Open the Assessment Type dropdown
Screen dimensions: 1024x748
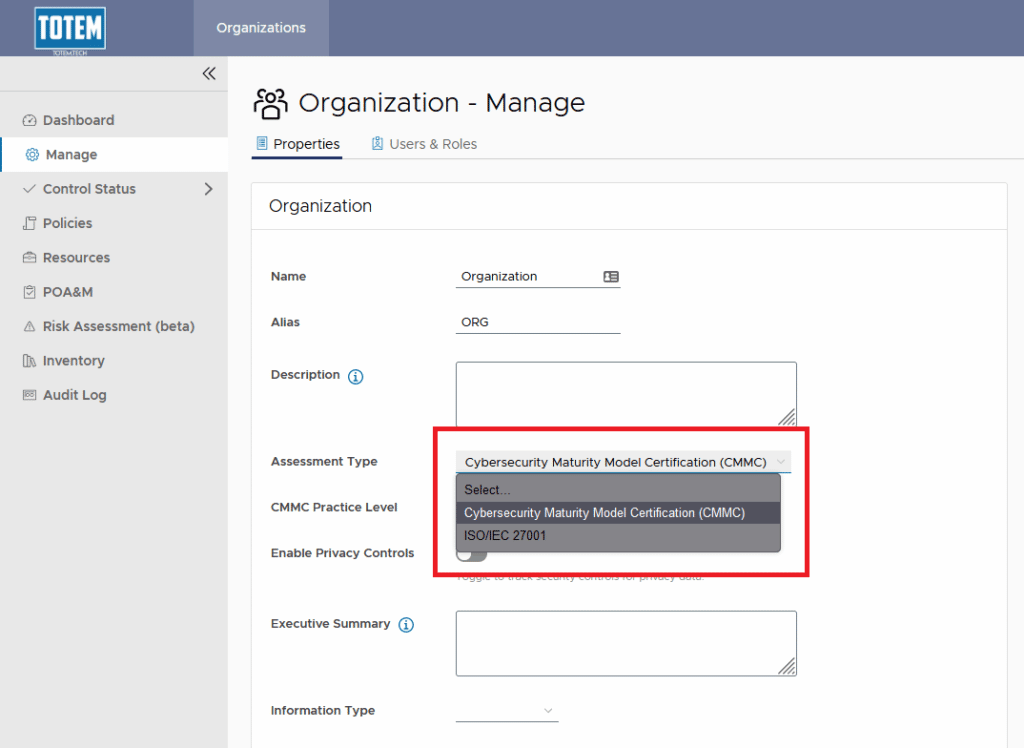click(623, 462)
